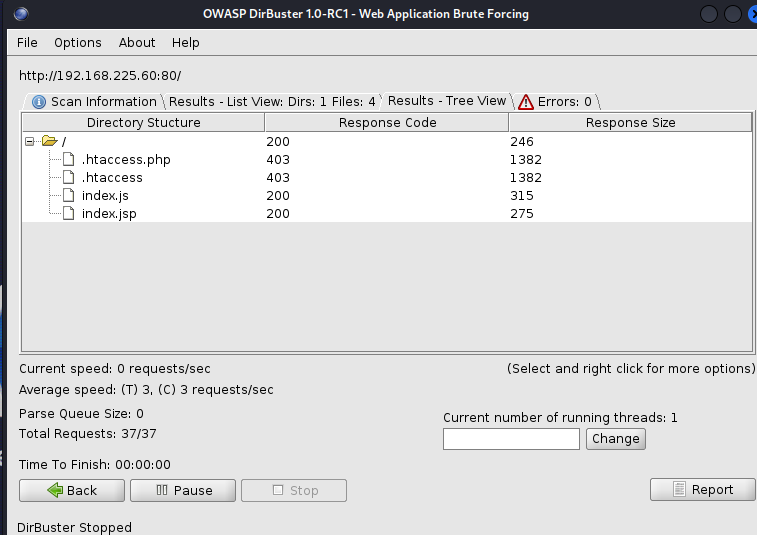Viewport: 757px width, 535px height.
Task: Open the About menu
Action: (x=137, y=42)
